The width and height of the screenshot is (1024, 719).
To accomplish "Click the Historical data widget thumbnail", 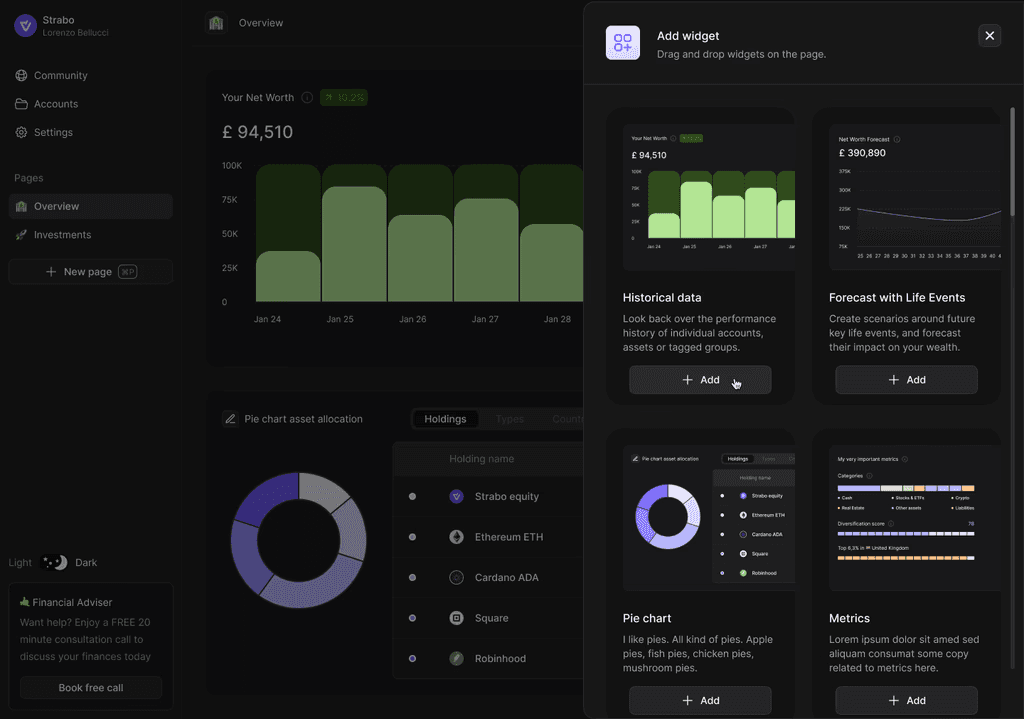I will coord(709,197).
